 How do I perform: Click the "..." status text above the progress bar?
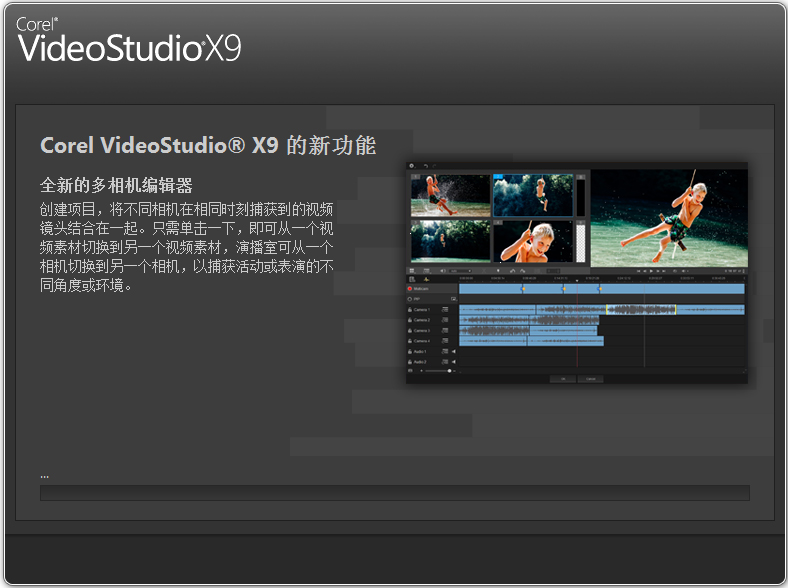pyautogui.click(x=44, y=475)
